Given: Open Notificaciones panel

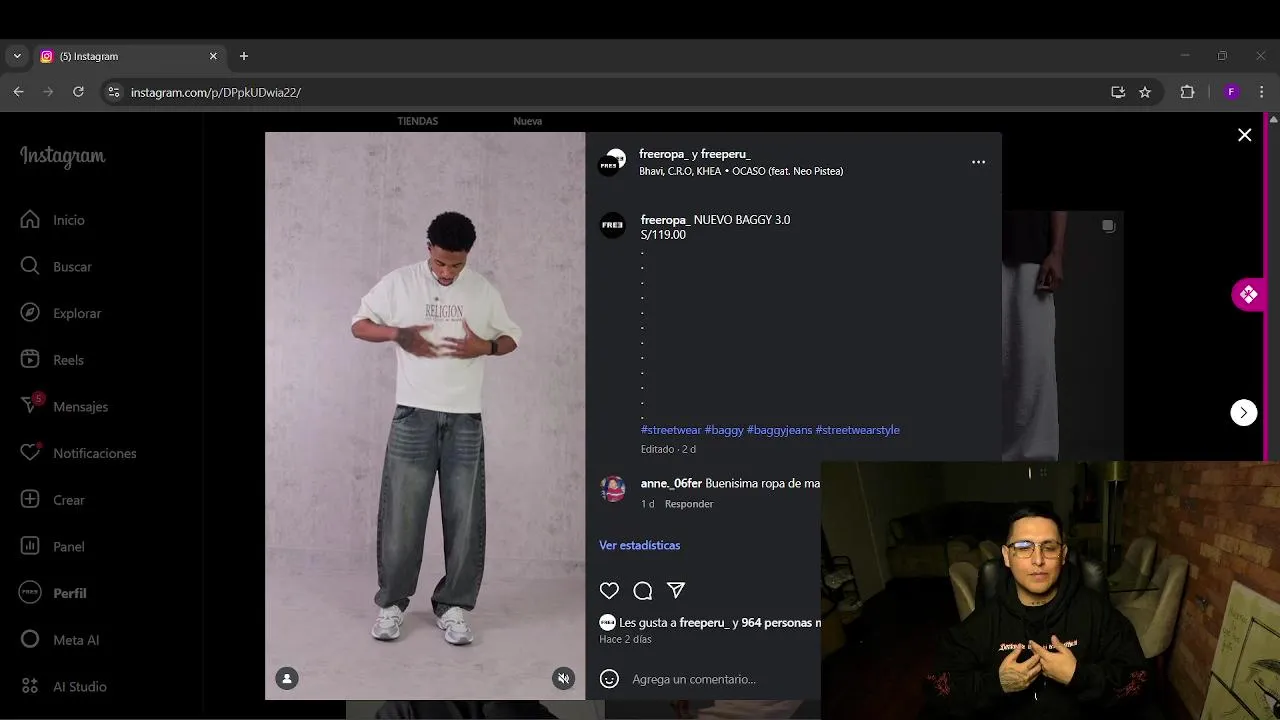Looking at the screenshot, I should click(78, 453).
